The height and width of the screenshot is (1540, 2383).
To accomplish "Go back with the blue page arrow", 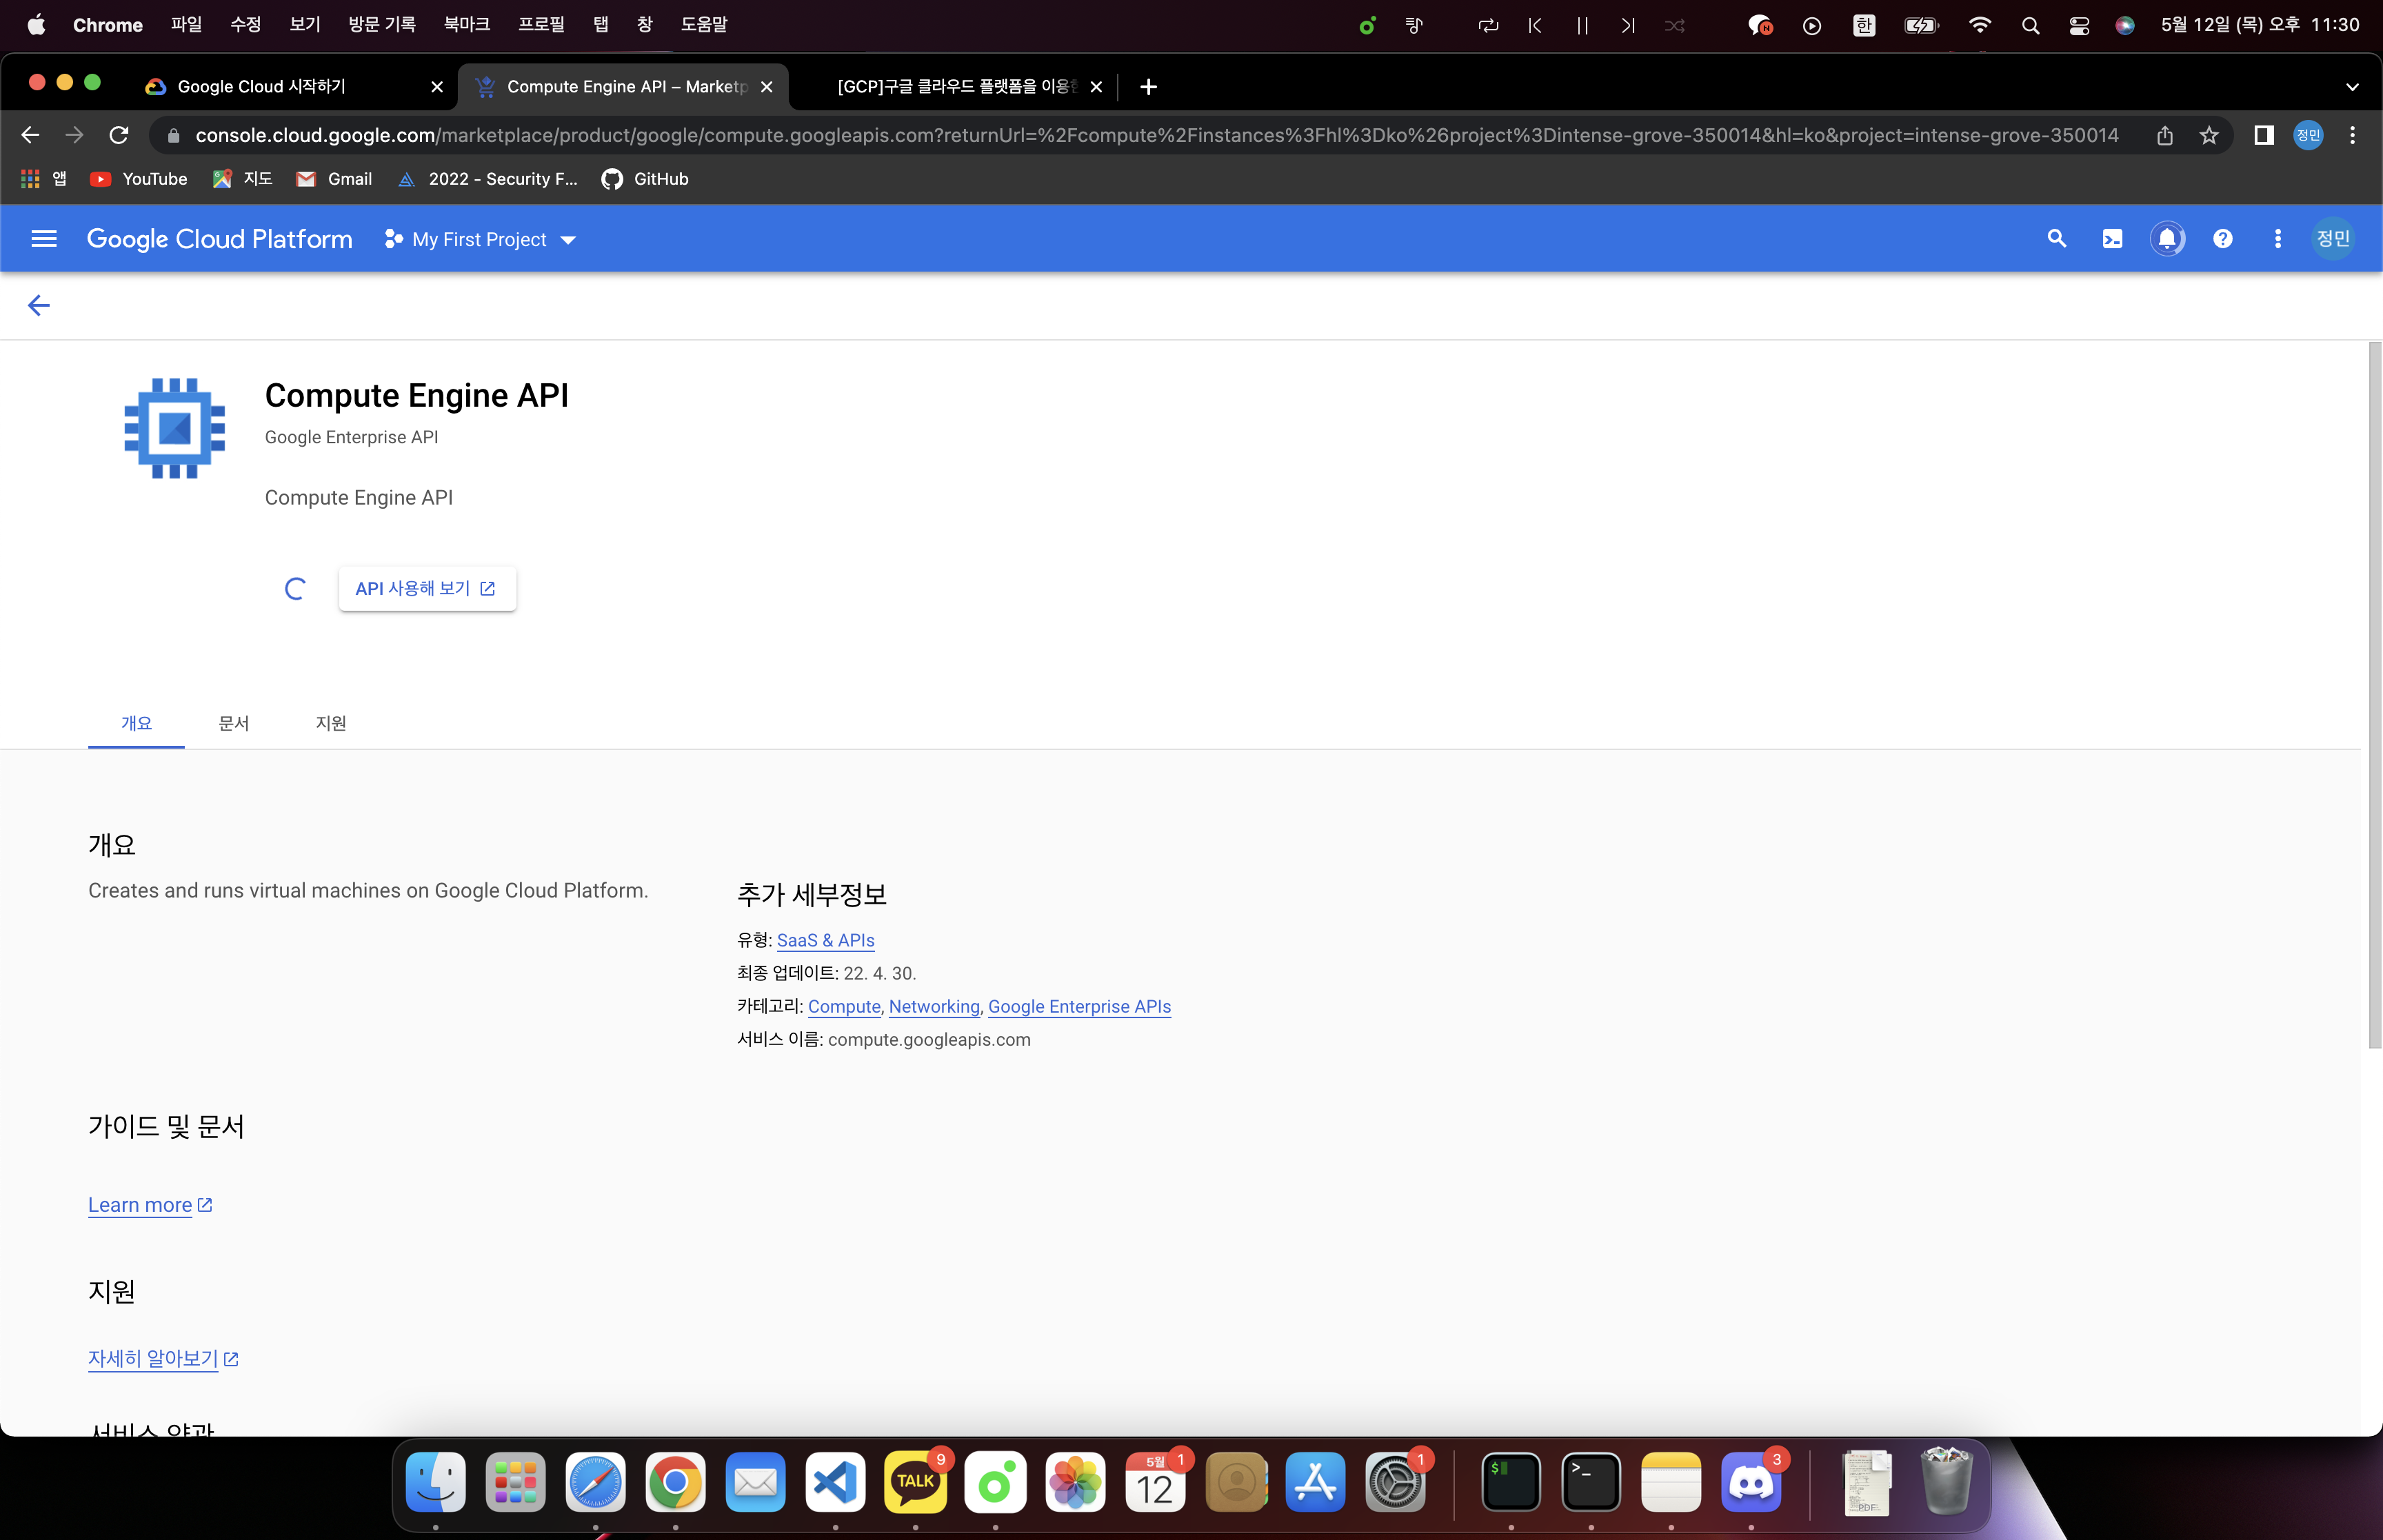I will tap(39, 305).
